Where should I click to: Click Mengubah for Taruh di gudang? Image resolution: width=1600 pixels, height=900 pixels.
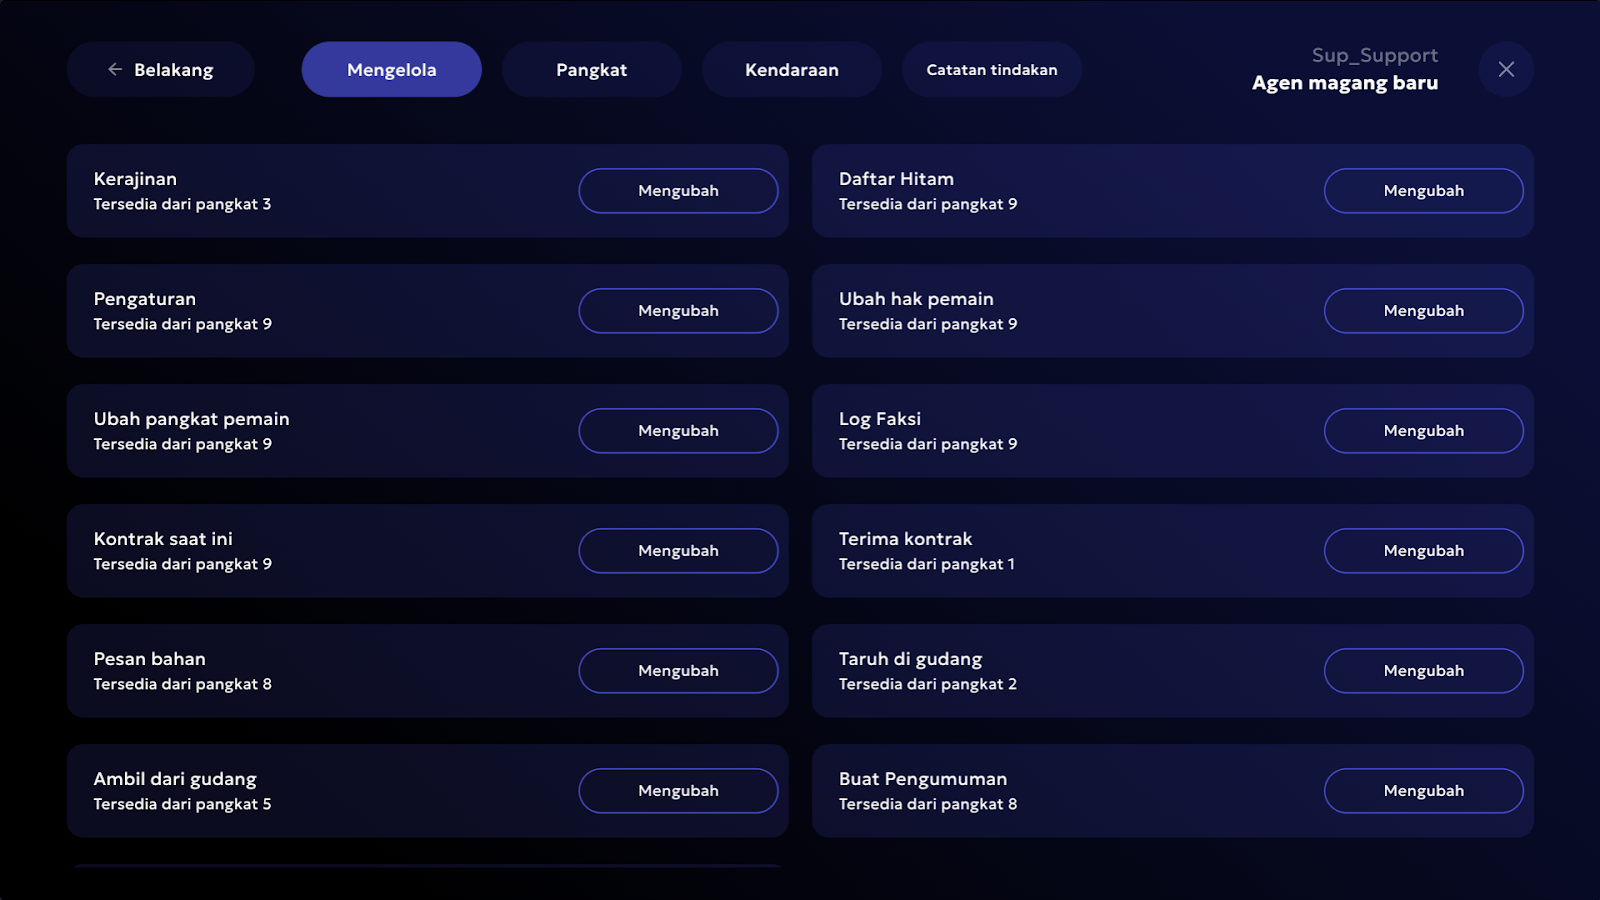tap(1424, 671)
